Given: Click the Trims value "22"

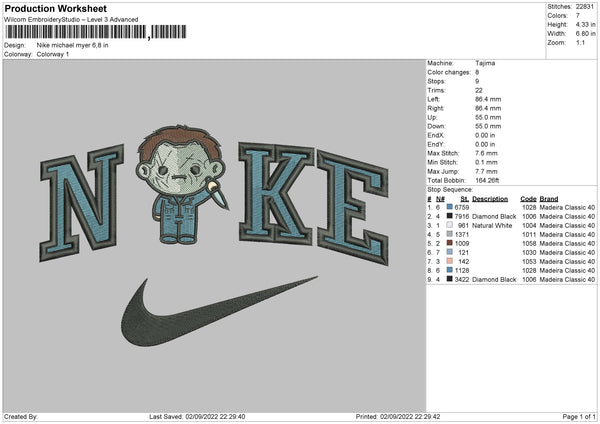Looking at the screenshot, I should [479, 90].
